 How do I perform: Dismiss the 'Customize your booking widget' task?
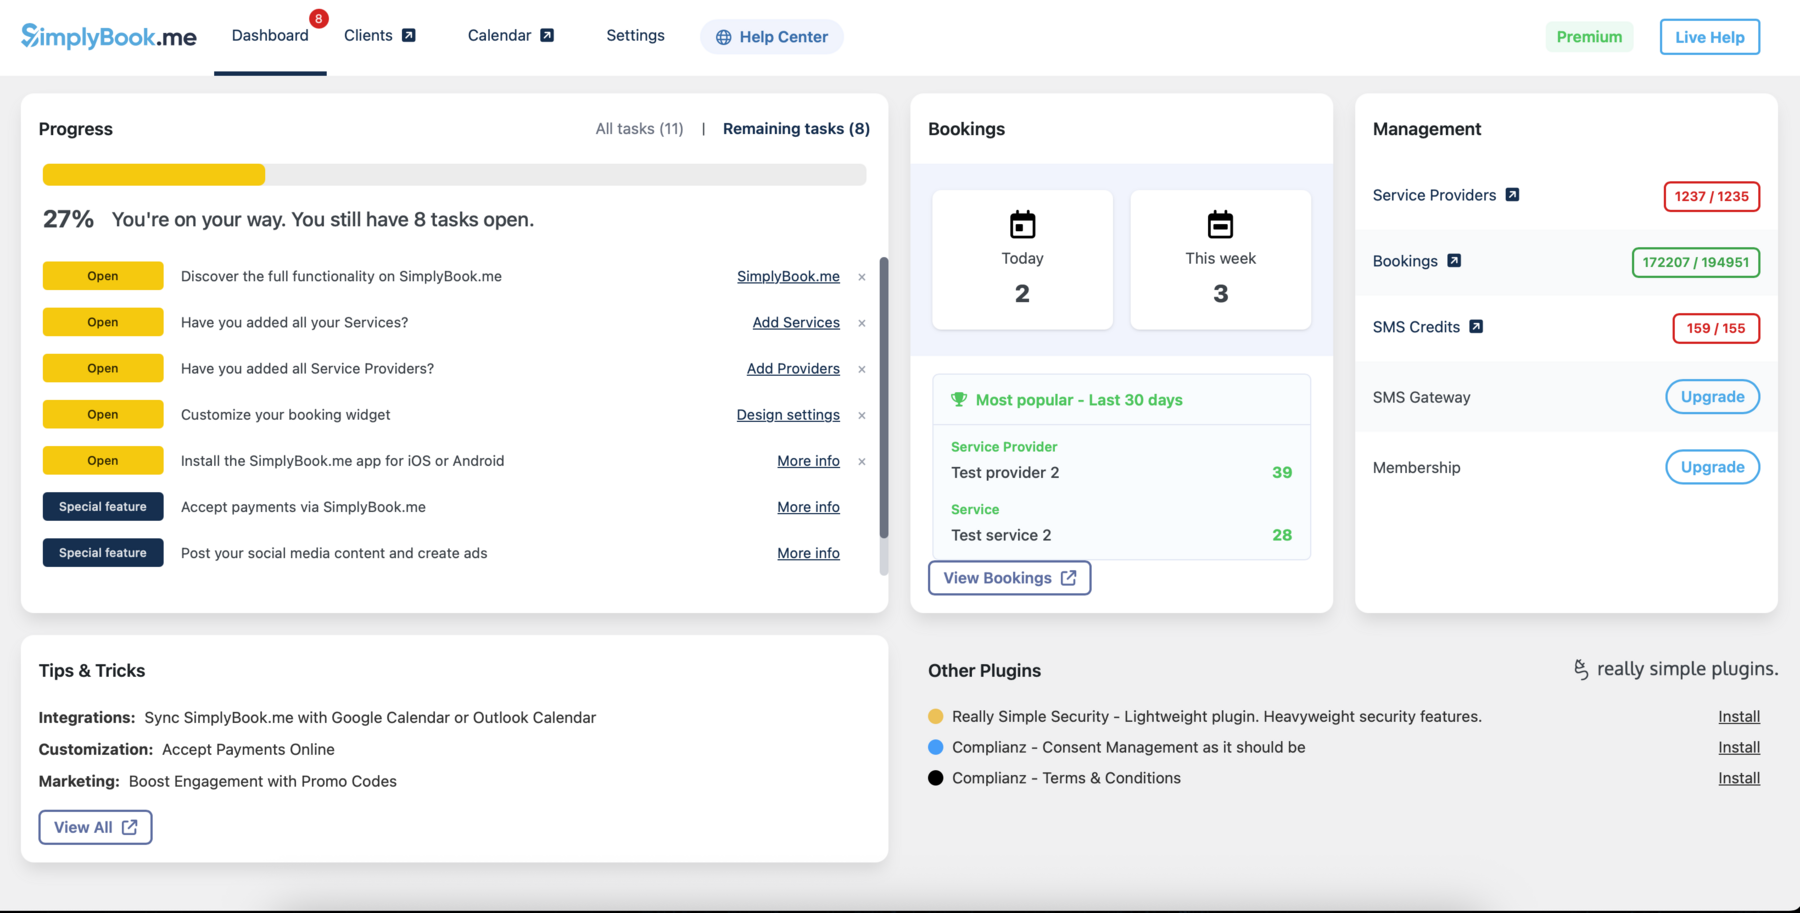tap(861, 415)
